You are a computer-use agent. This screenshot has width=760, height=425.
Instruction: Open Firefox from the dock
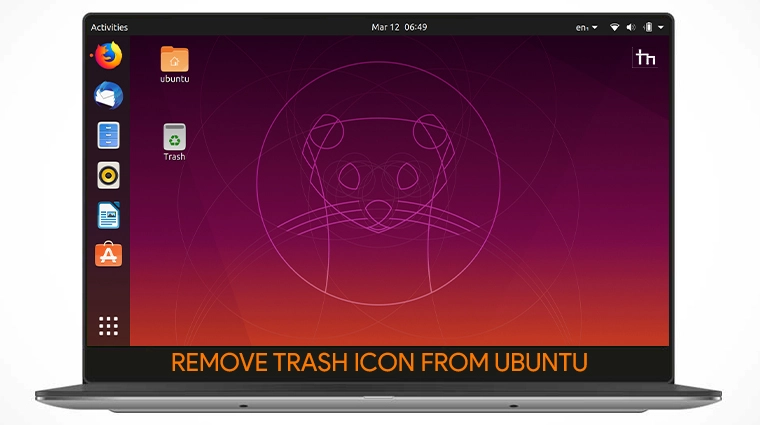[108, 56]
